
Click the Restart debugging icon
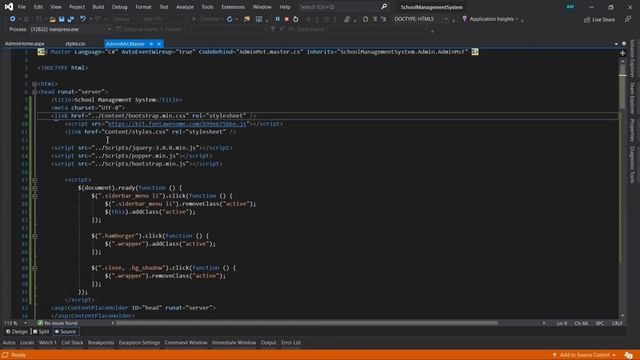[296, 19]
